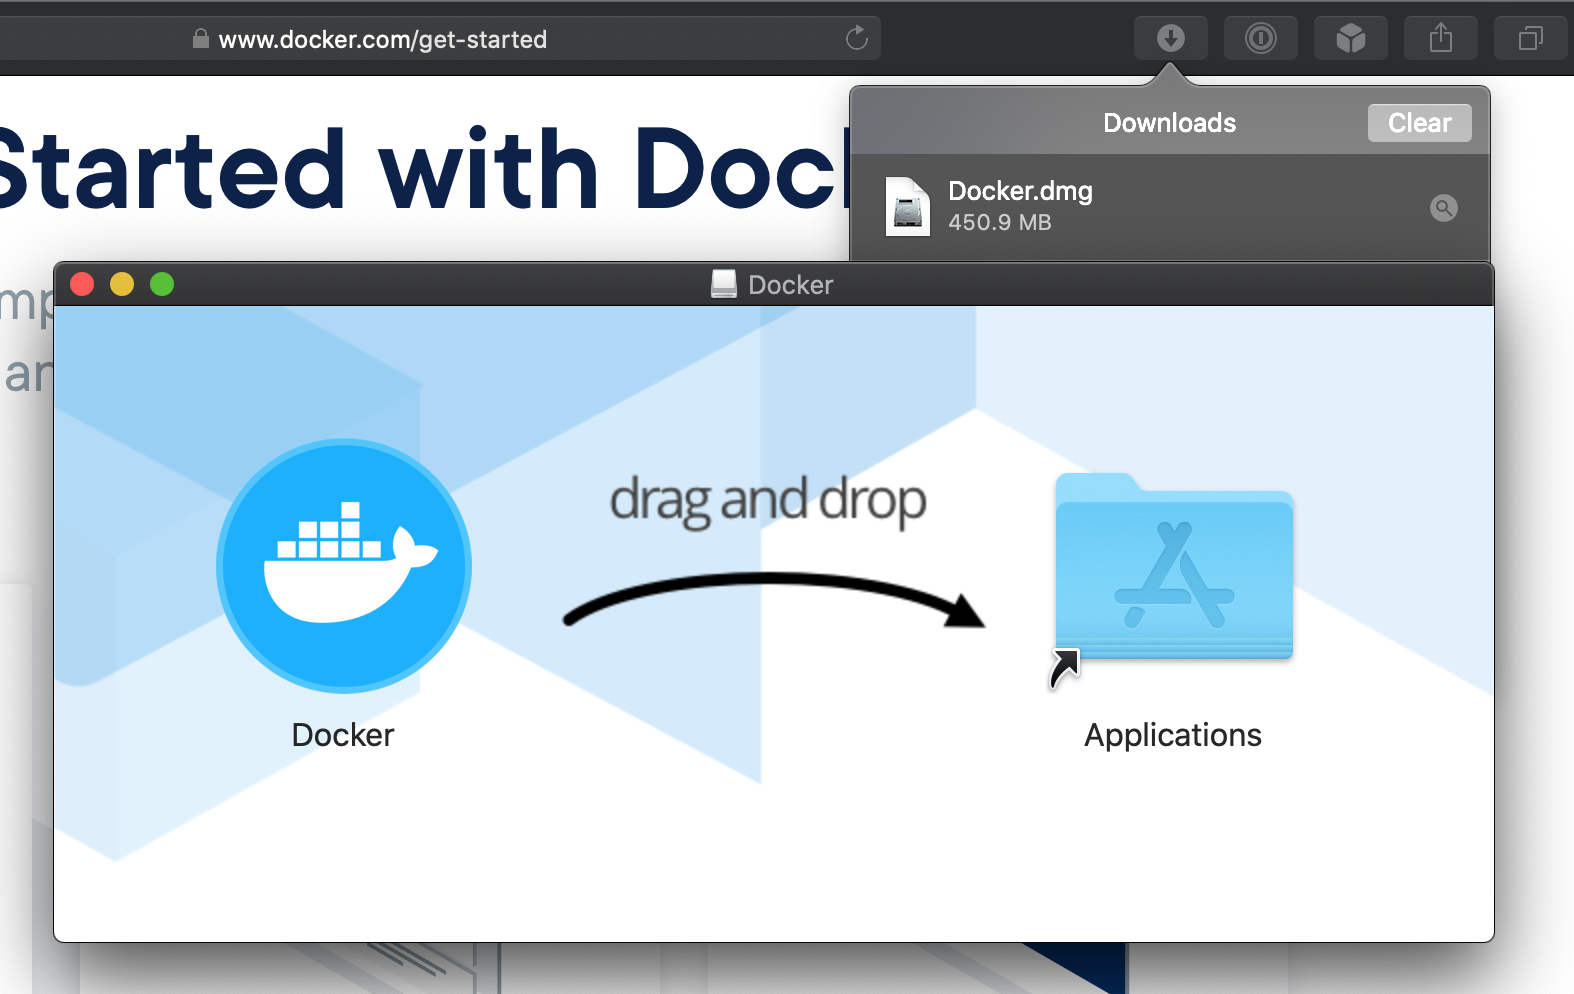Click the www.docker.com/get-started address field

click(x=440, y=39)
